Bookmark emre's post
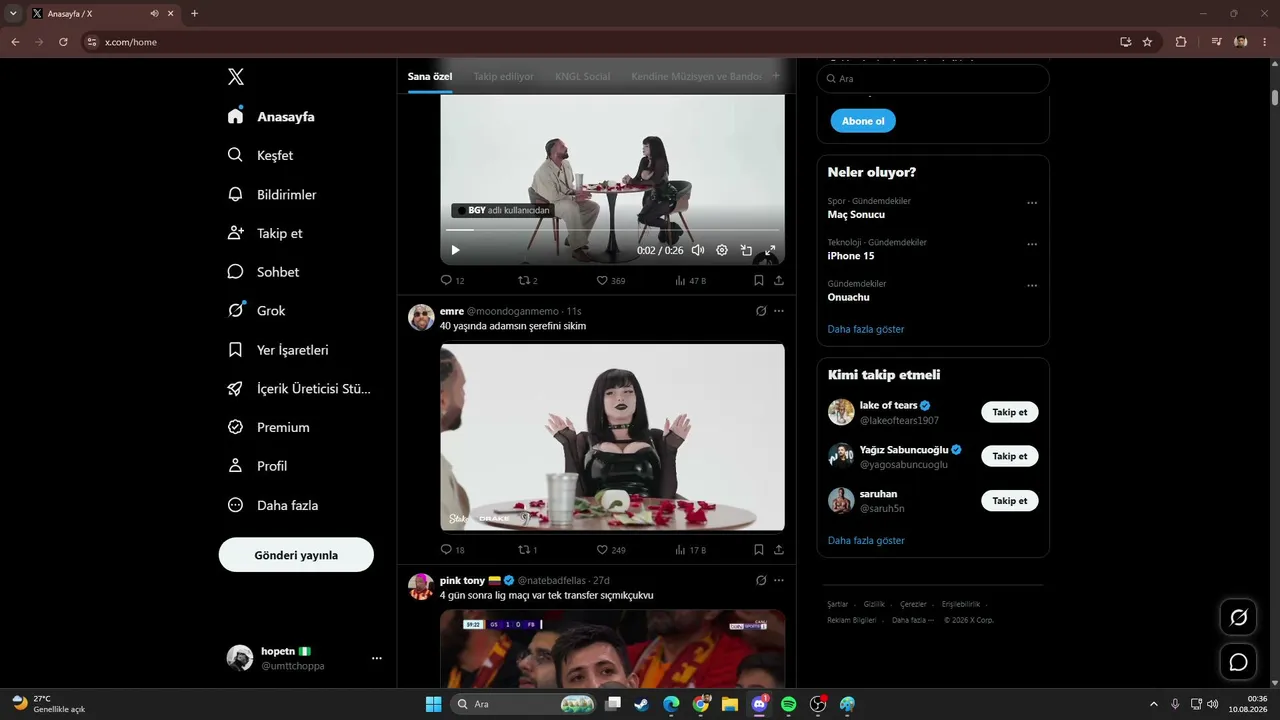Image resolution: width=1280 pixels, height=720 pixels. (x=759, y=550)
